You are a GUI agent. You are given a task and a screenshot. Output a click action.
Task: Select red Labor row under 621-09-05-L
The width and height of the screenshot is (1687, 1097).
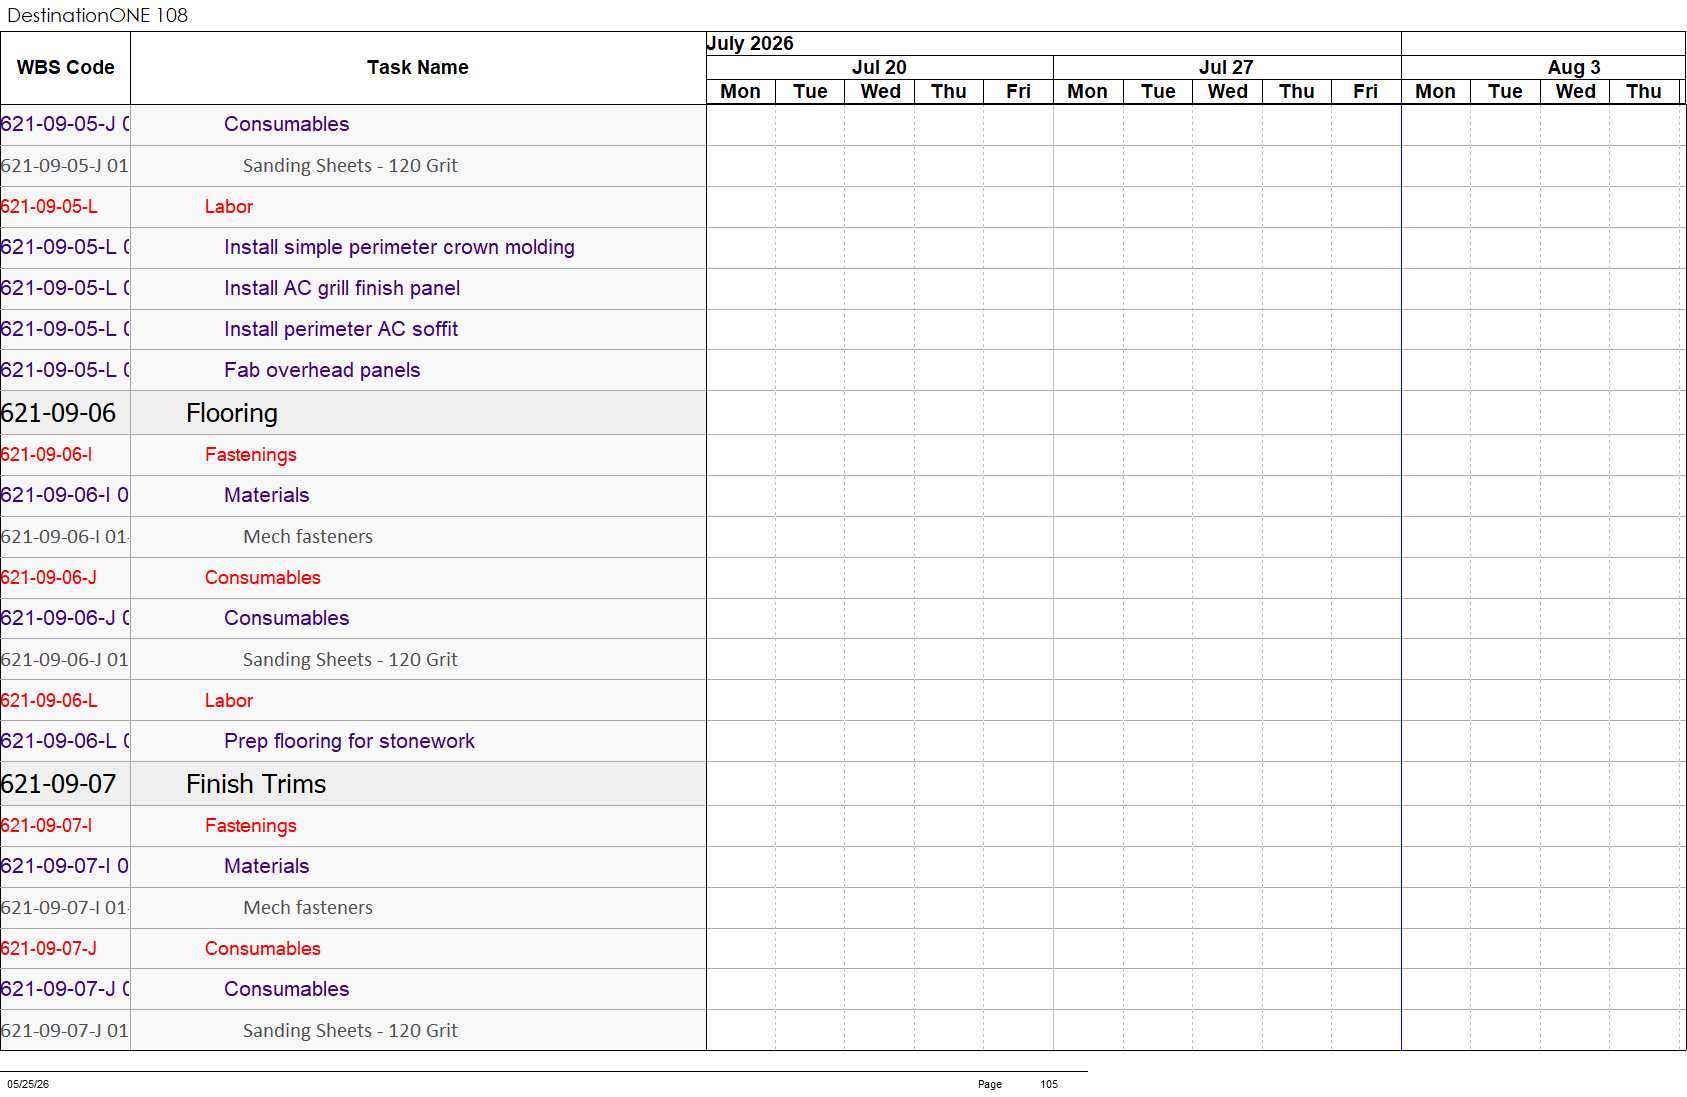pyautogui.click(x=353, y=207)
